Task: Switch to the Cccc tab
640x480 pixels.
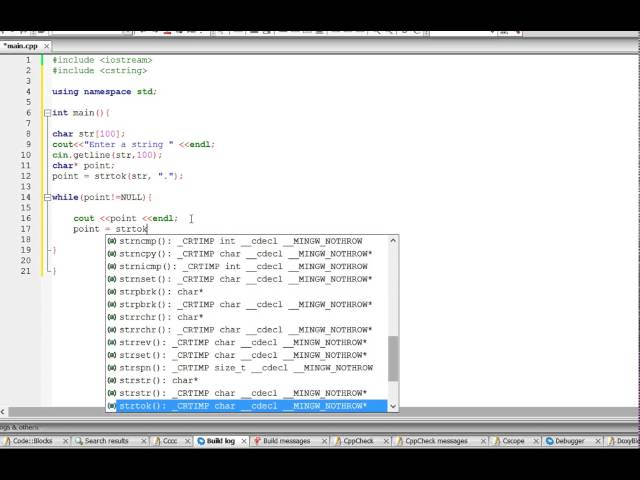Action: [x=169, y=441]
